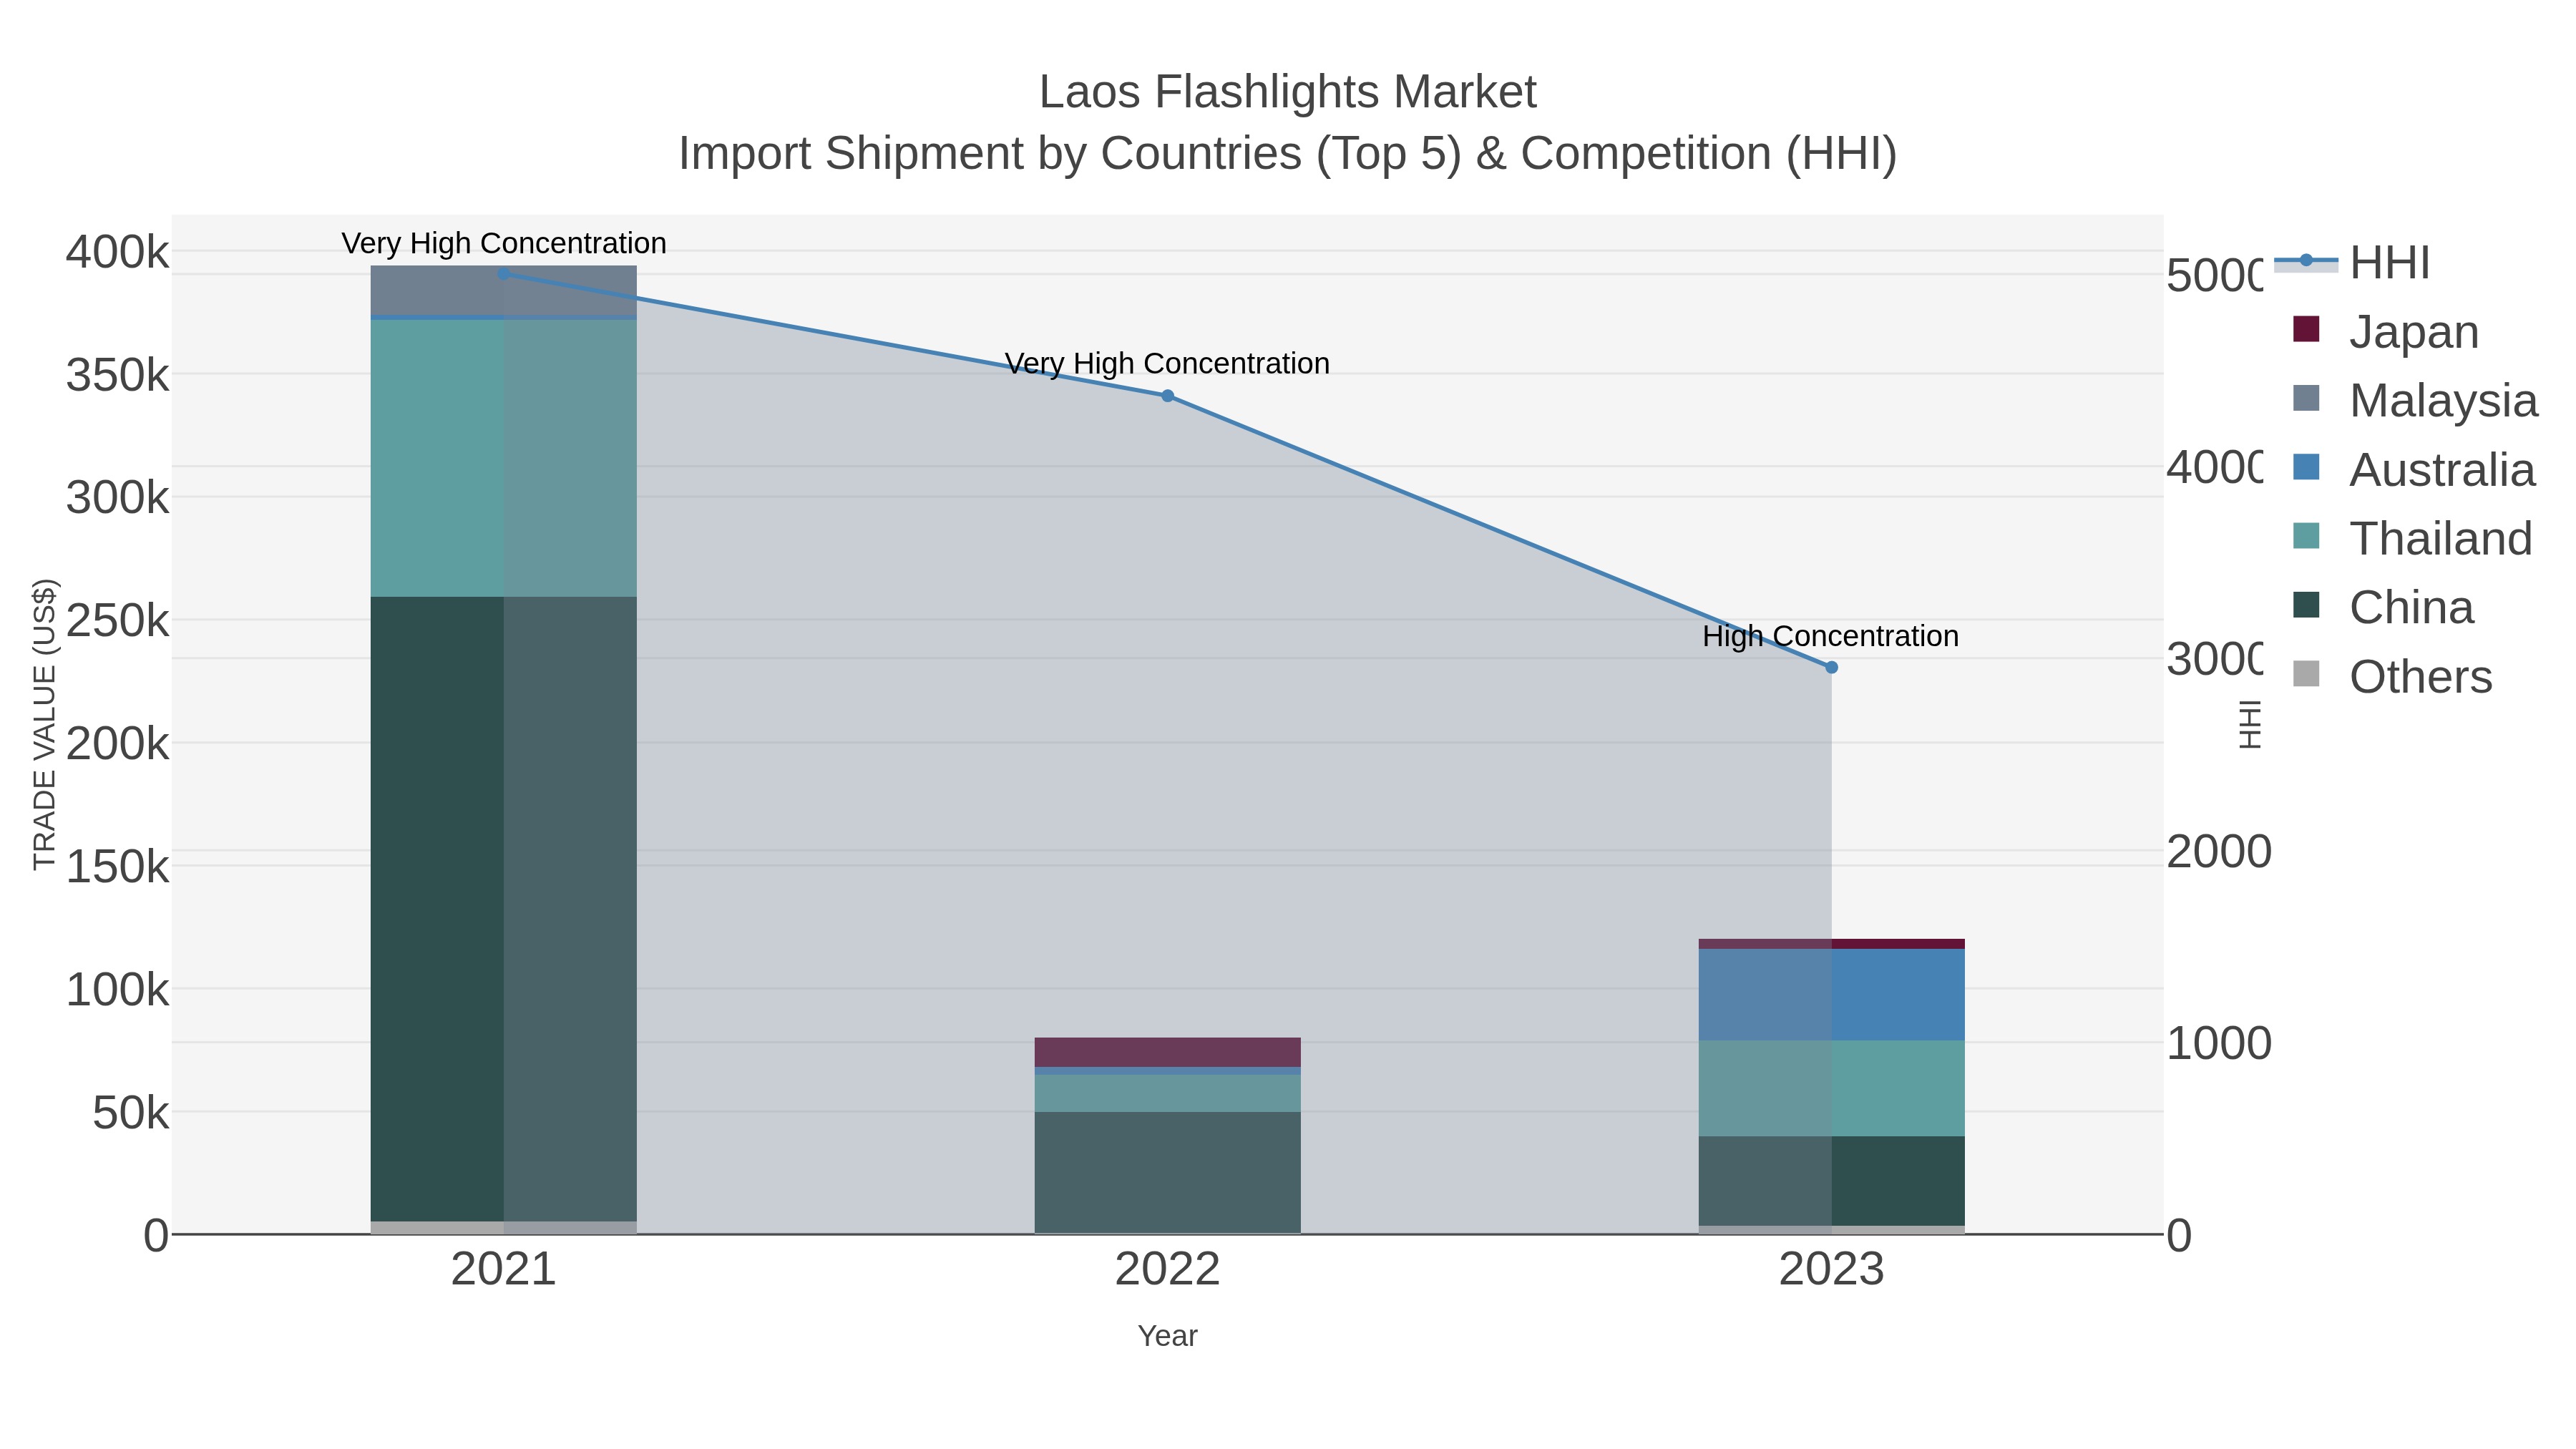Click the Australia blue color swatch
This screenshot has height=1449, width=2576.
(2306, 467)
